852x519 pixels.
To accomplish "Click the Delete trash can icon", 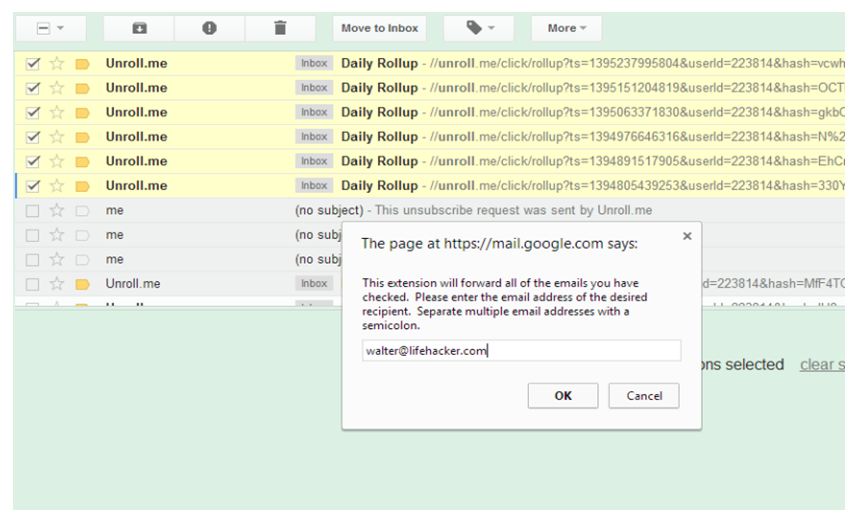I will click(x=280, y=28).
